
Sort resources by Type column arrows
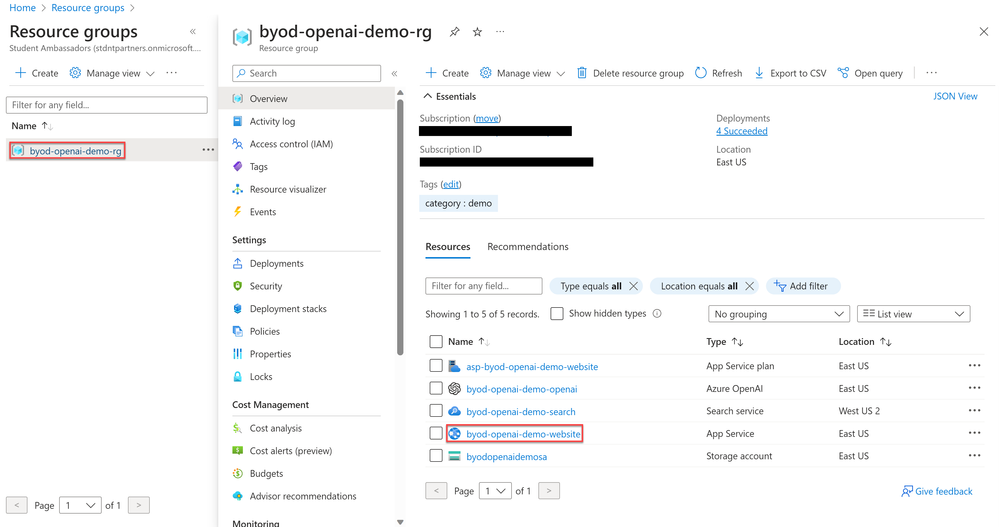[737, 342]
